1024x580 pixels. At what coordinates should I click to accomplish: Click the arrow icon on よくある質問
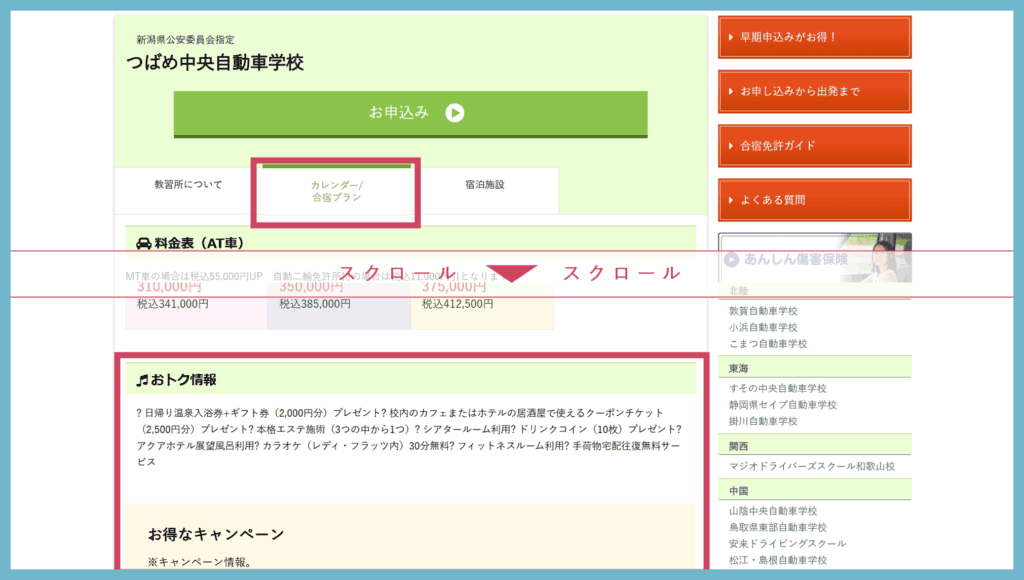731,200
